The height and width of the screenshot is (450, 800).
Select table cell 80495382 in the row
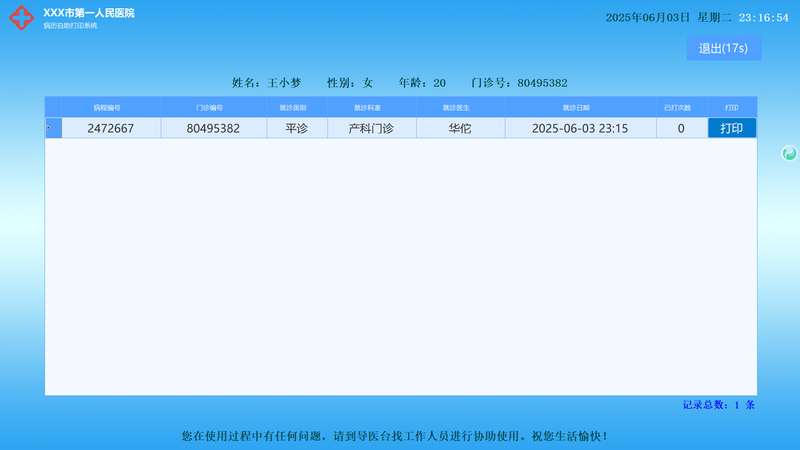[213, 128]
